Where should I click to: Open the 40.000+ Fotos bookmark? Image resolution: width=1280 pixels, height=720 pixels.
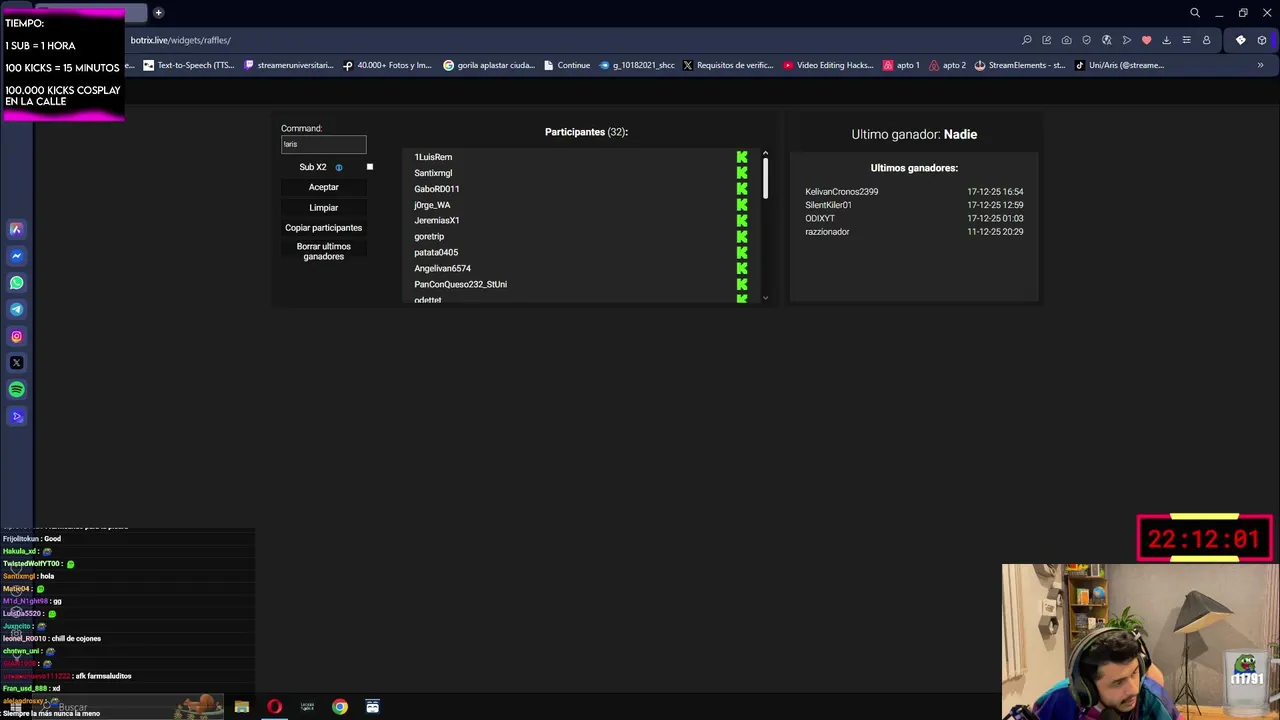click(387, 65)
